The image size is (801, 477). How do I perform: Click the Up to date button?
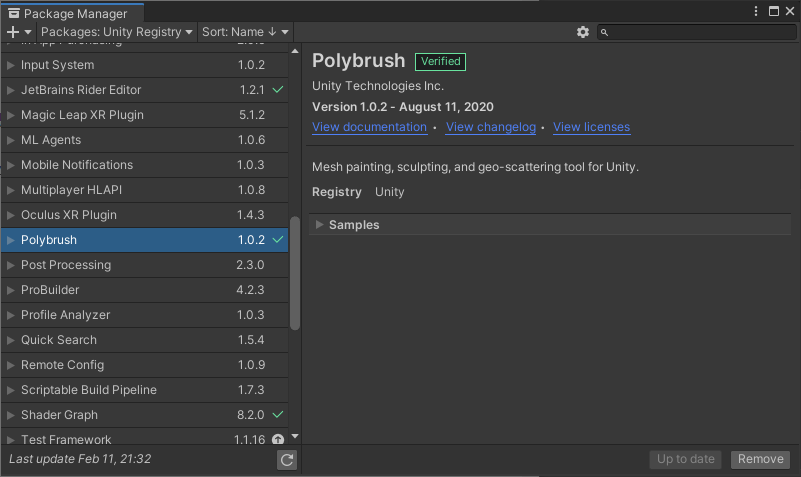click(x=686, y=459)
